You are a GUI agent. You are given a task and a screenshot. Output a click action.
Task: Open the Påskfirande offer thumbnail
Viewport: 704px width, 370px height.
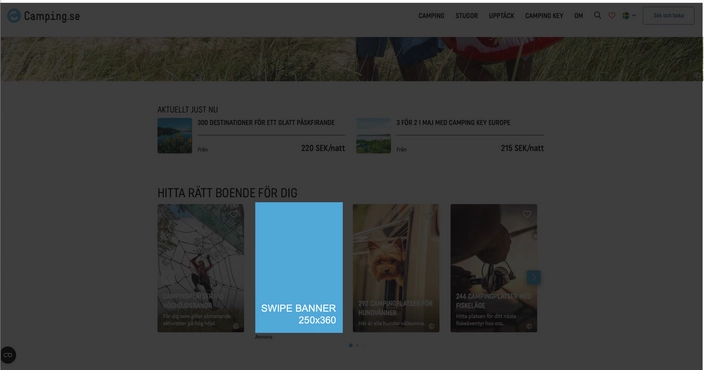pyautogui.click(x=175, y=136)
